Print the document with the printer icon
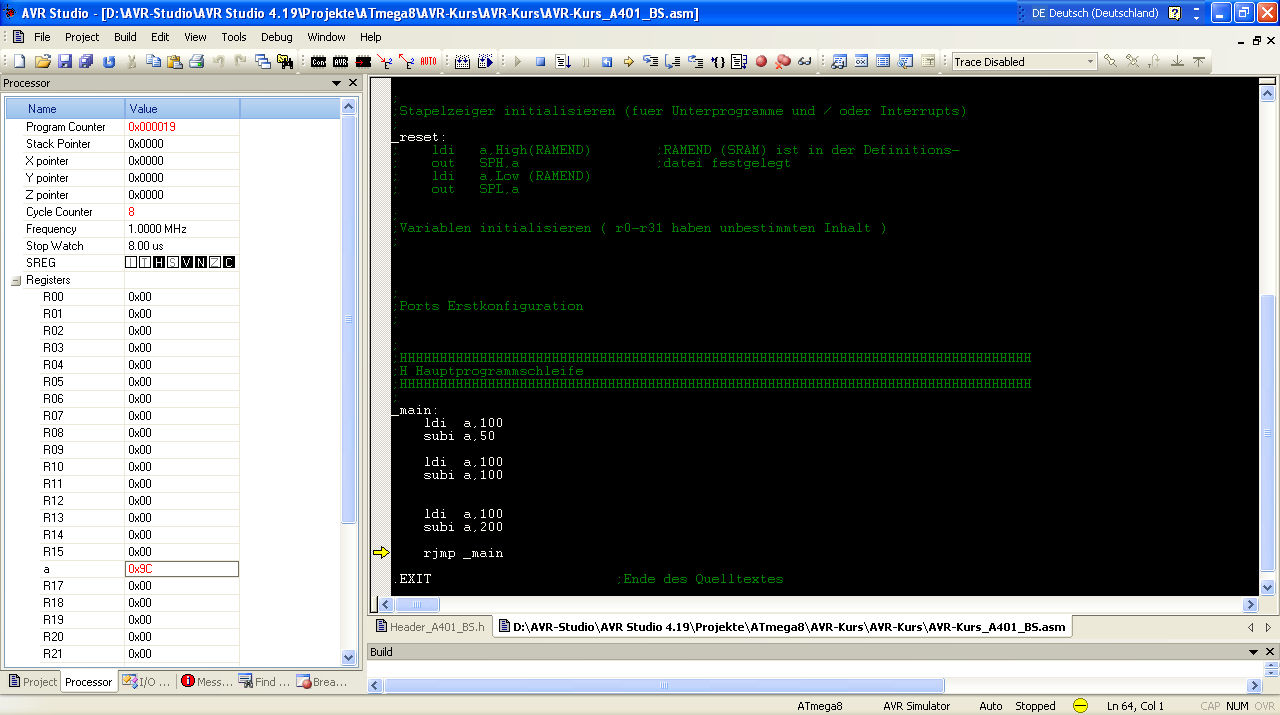The width and height of the screenshot is (1280, 715). point(197,62)
